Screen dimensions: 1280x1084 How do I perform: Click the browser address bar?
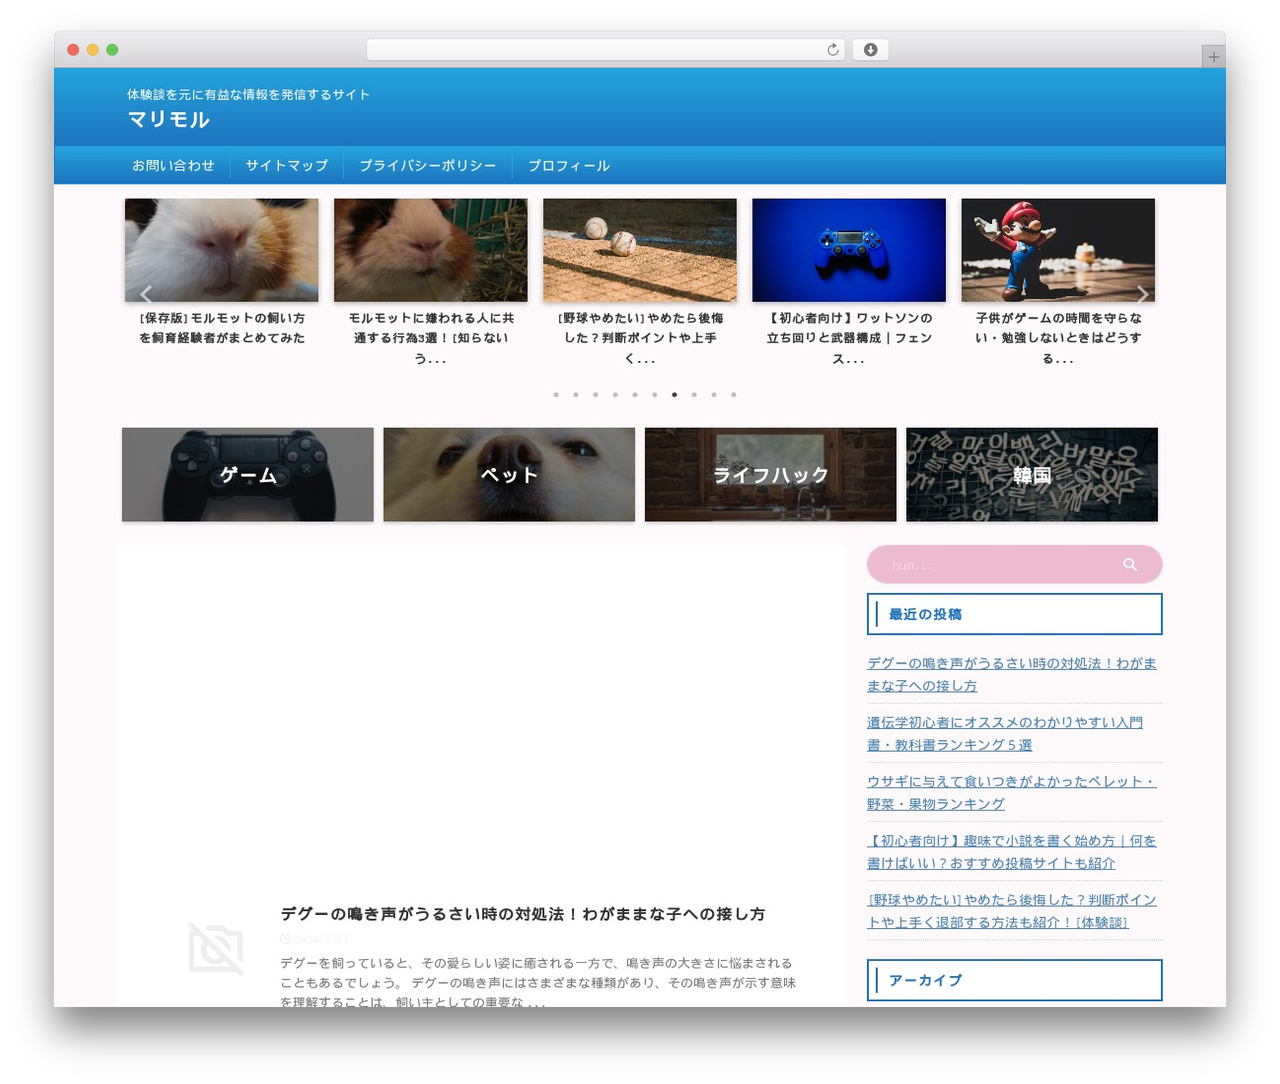(605, 50)
